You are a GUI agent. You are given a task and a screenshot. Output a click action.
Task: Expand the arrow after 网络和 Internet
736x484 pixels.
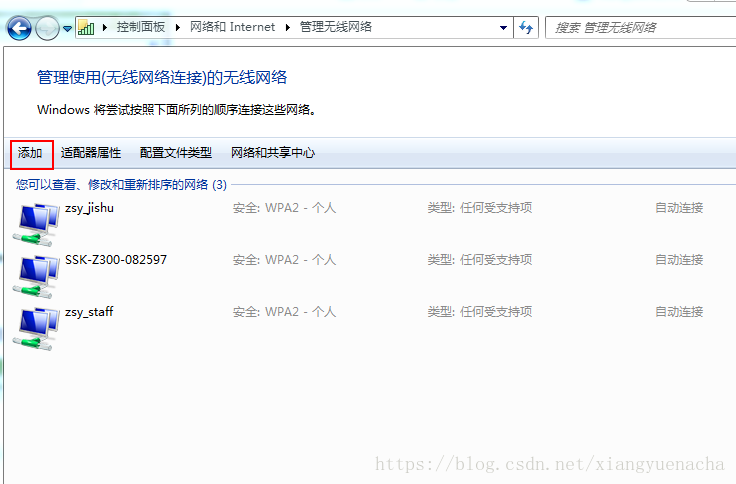point(287,27)
